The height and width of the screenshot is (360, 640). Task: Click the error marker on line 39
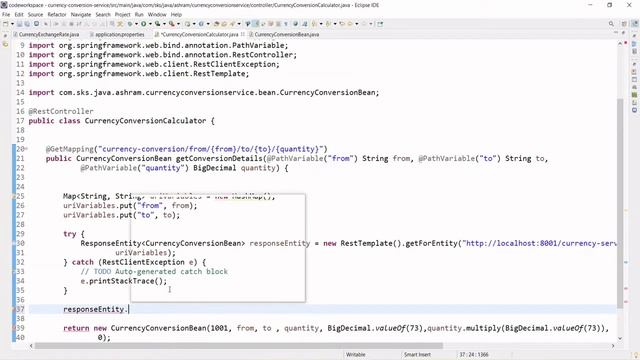14,328
